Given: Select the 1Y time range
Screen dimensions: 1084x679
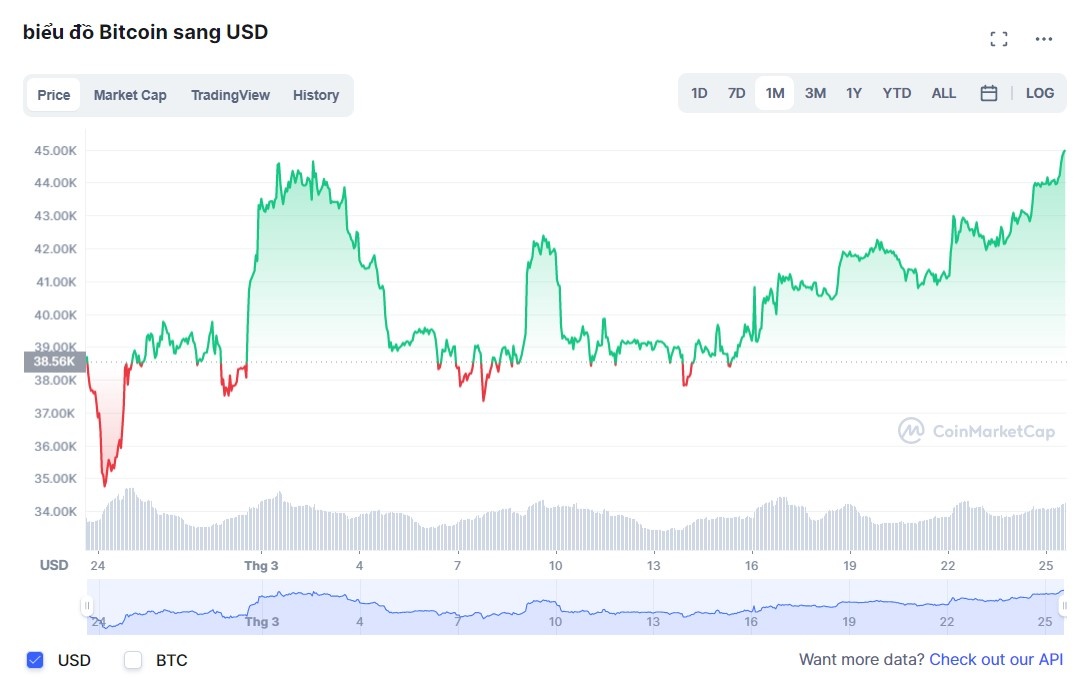Looking at the screenshot, I should (x=854, y=92).
